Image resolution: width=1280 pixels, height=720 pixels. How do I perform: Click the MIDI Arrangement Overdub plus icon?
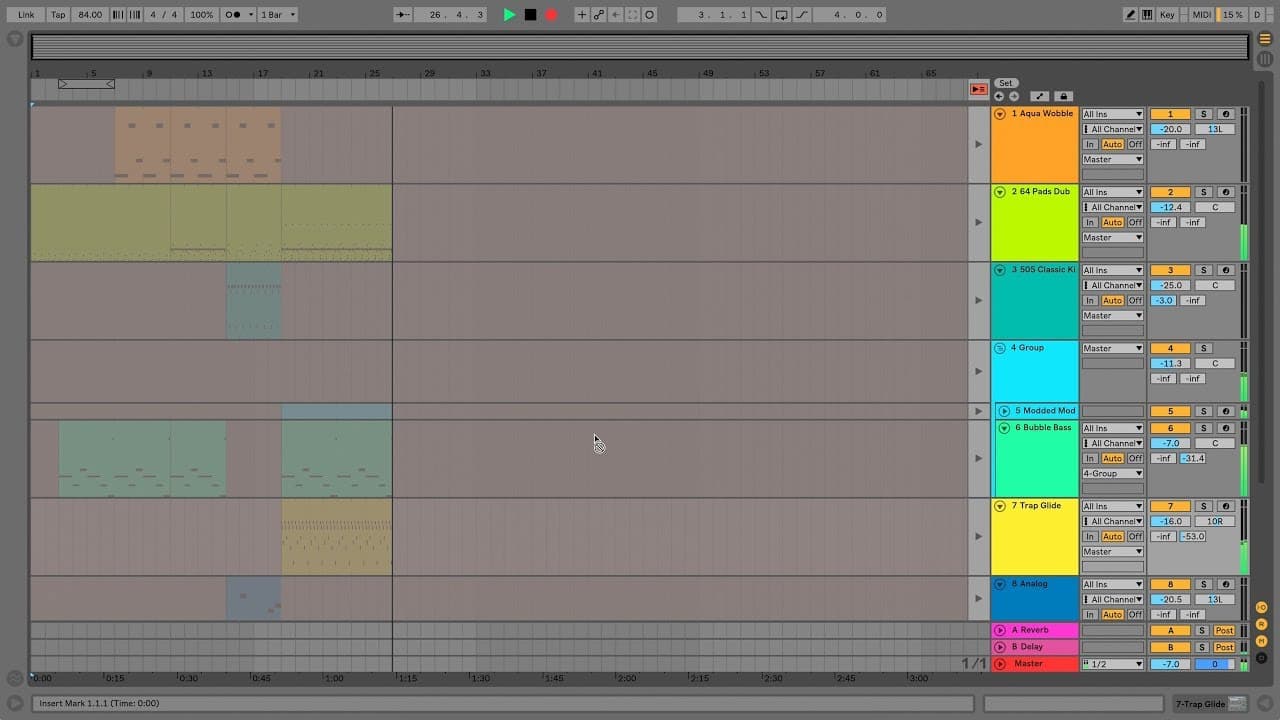(582, 15)
